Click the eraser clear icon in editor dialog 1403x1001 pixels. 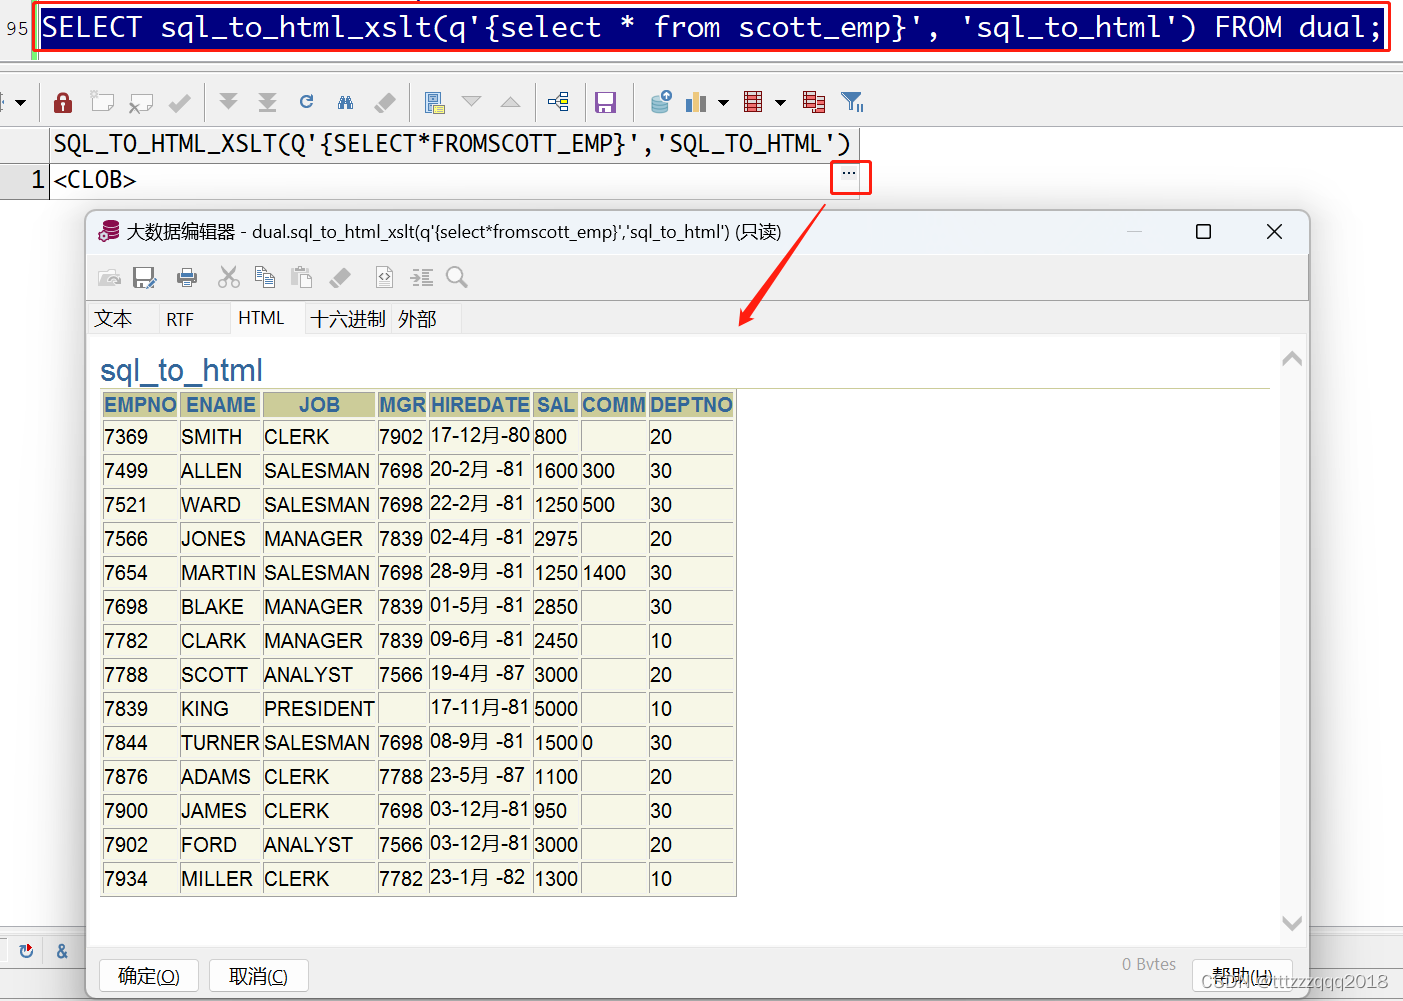[341, 277]
